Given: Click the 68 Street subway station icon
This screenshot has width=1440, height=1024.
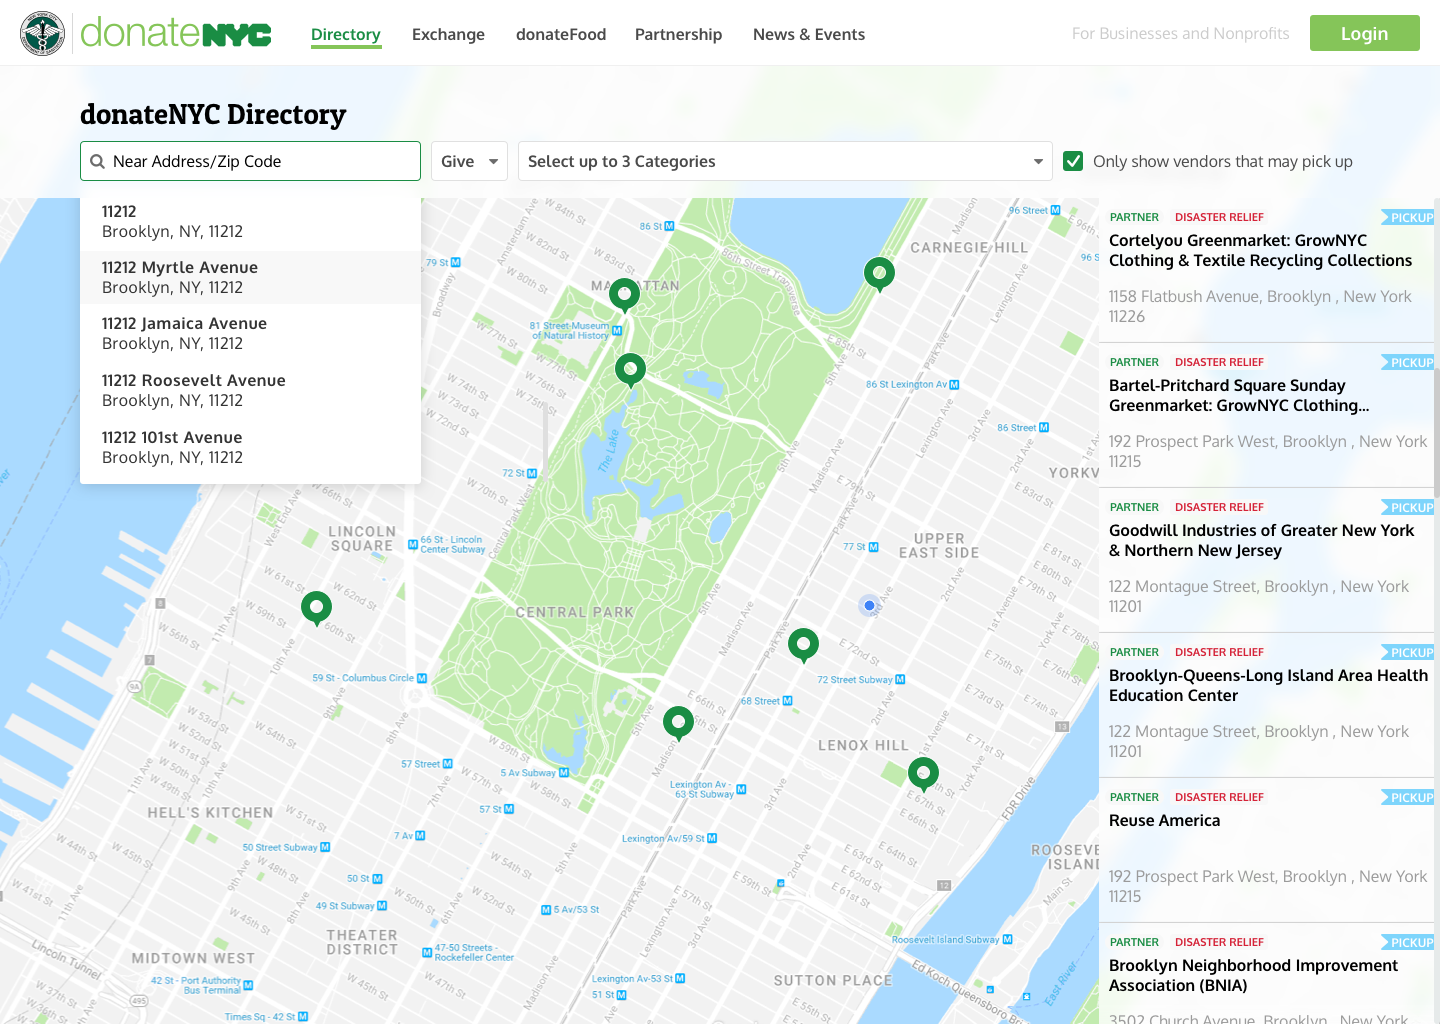Looking at the screenshot, I should point(787,701).
